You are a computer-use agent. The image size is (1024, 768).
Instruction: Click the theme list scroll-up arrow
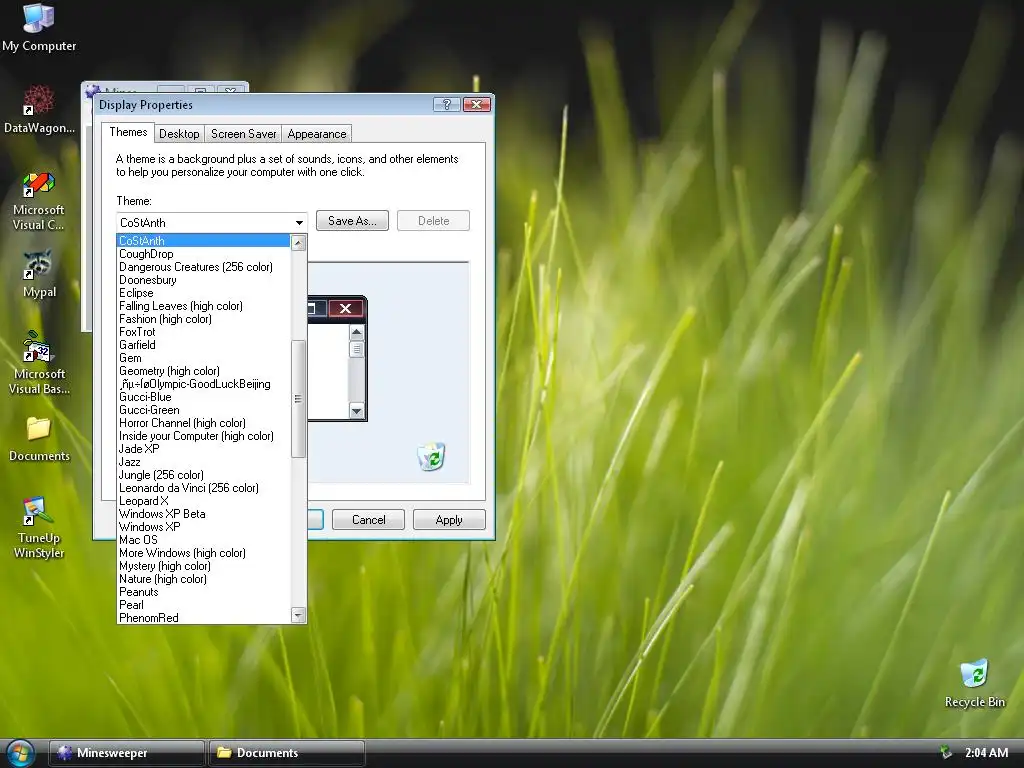pyautogui.click(x=298, y=243)
